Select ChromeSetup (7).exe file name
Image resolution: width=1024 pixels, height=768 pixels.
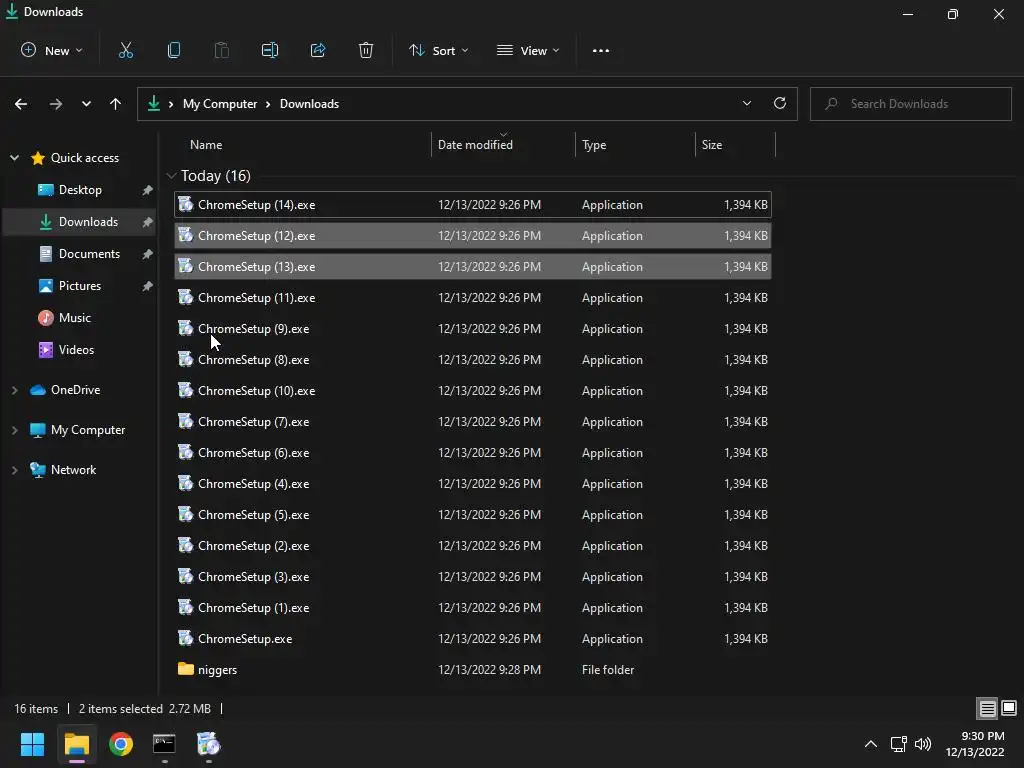point(253,422)
